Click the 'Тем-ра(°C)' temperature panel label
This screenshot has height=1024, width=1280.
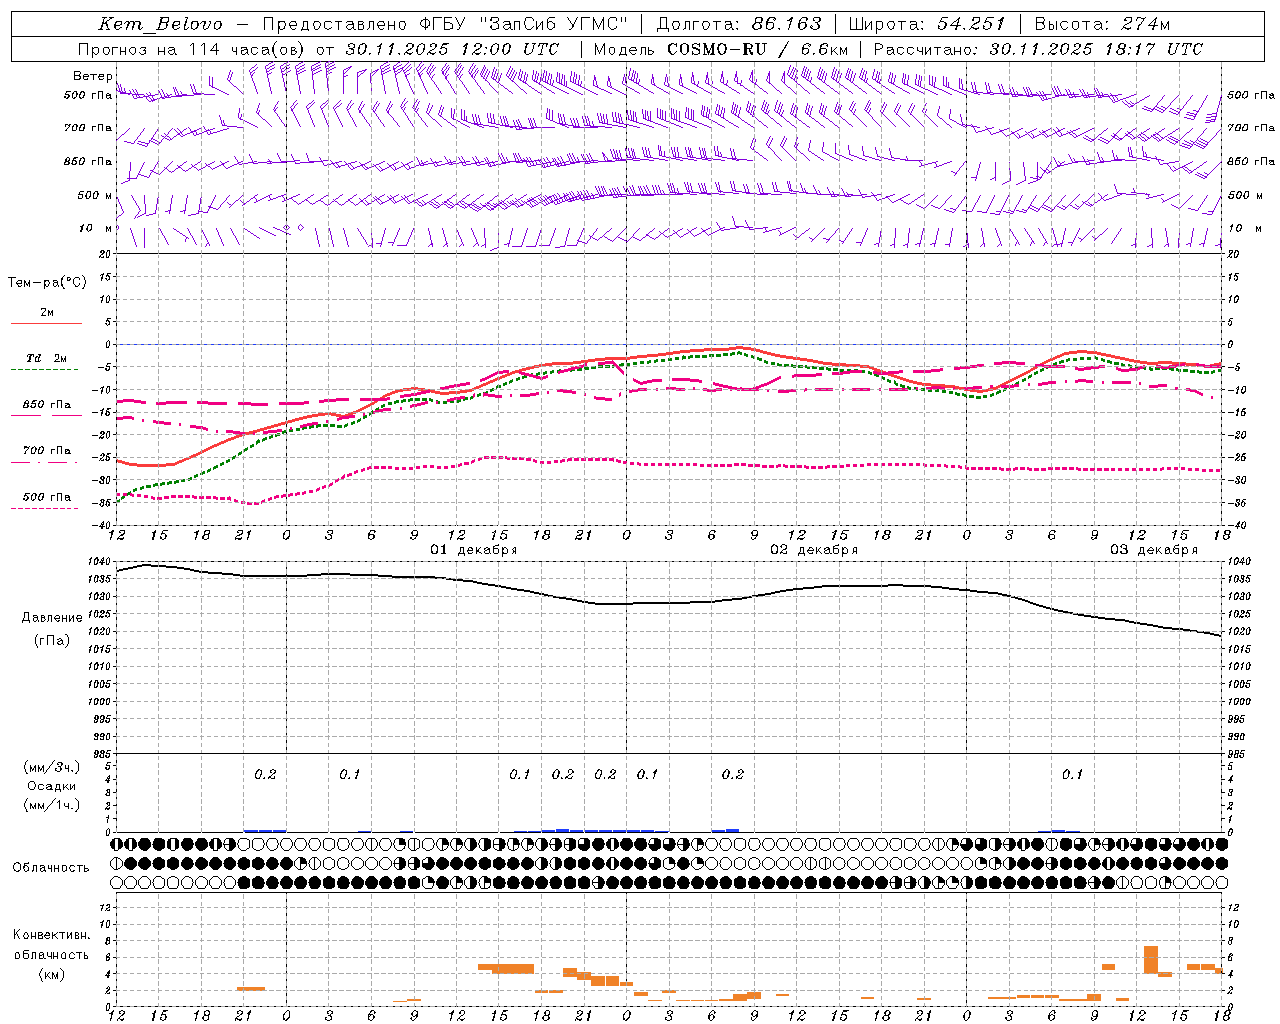47,282
